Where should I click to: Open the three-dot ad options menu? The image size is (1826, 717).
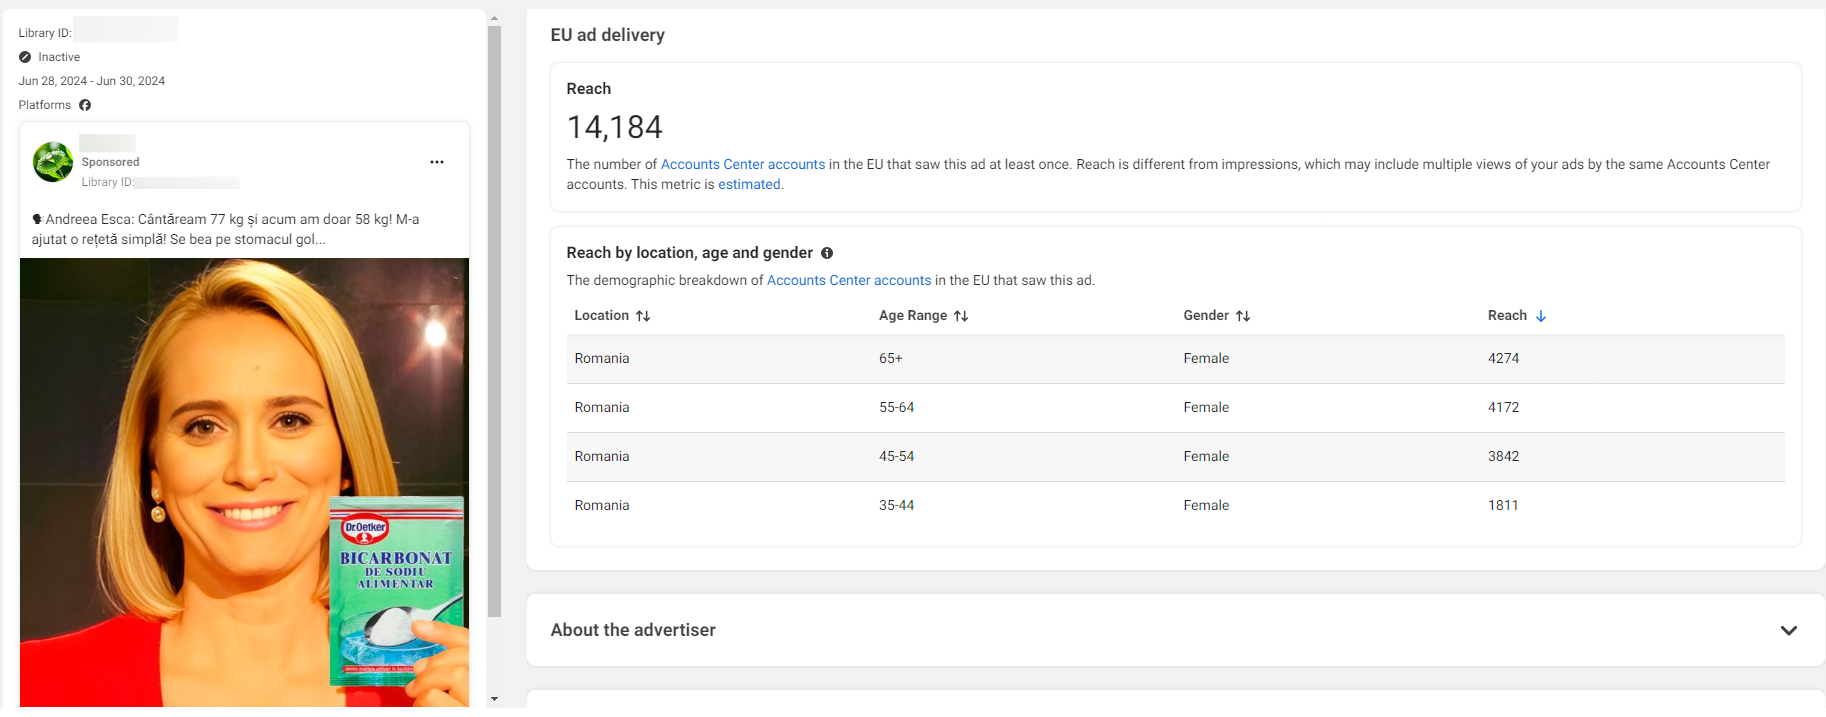[437, 162]
